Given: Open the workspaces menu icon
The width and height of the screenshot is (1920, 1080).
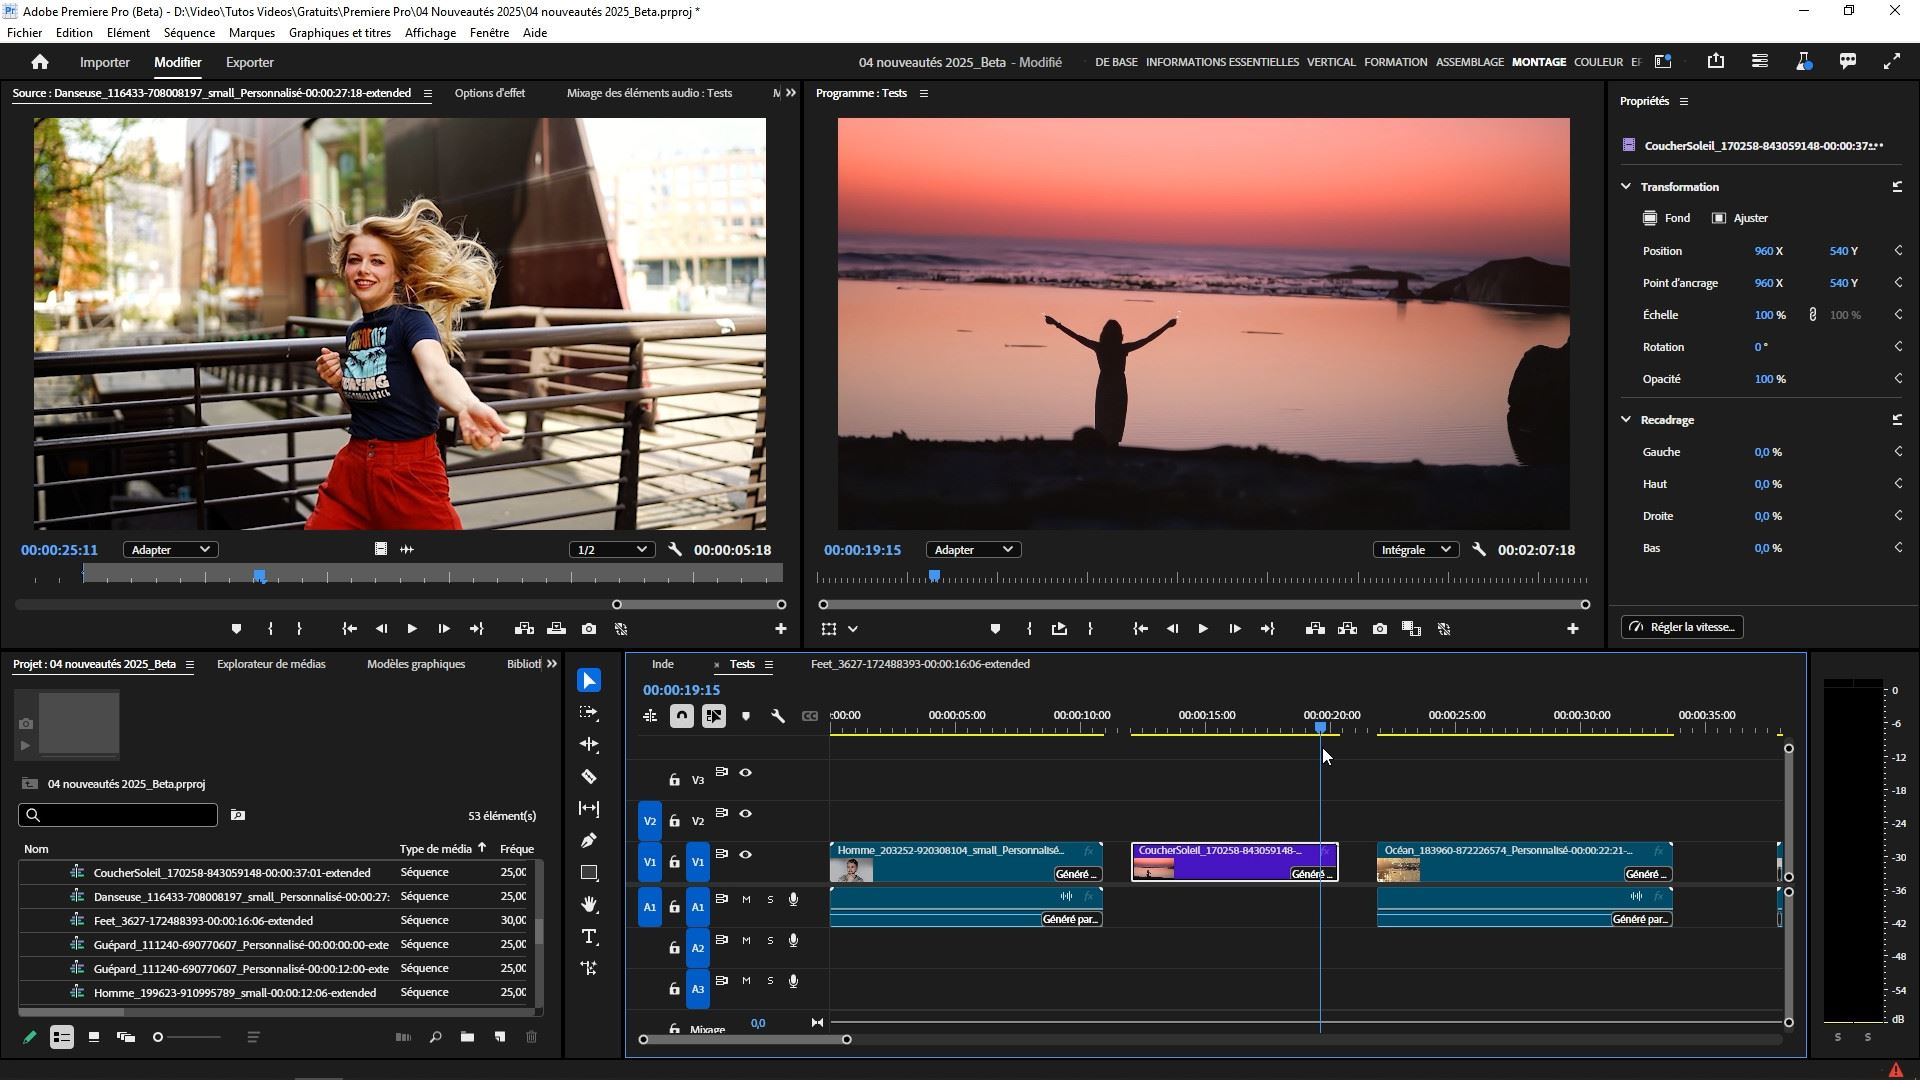Looking at the screenshot, I should 1663,62.
